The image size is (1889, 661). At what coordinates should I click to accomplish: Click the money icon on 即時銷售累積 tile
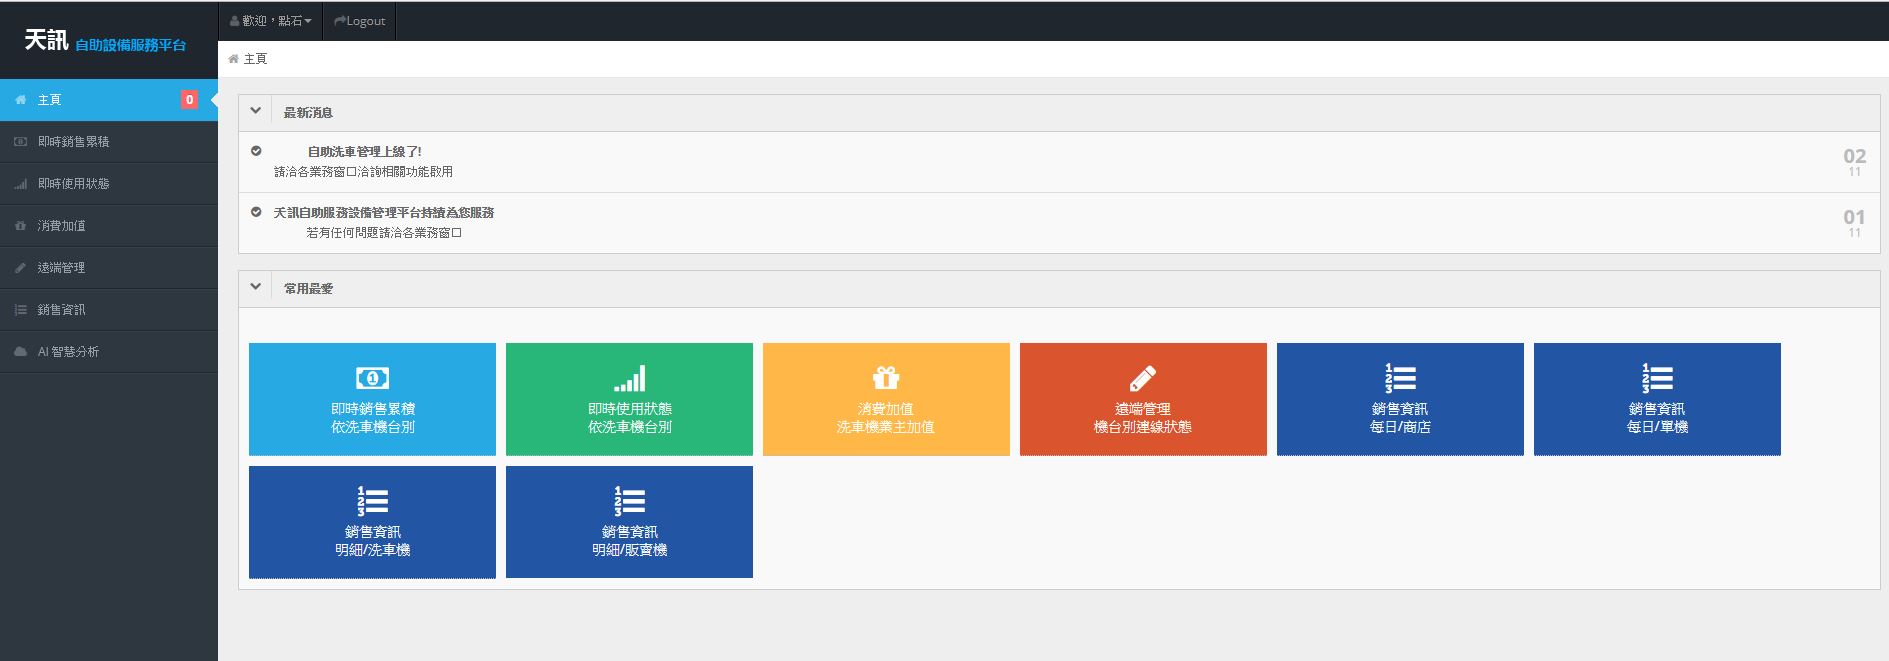click(x=372, y=378)
